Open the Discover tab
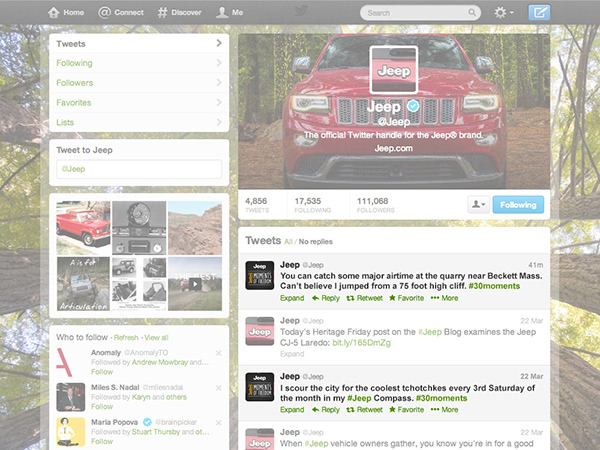Image resolution: width=600 pixels, height=450 pixels. tap(179, 13)
